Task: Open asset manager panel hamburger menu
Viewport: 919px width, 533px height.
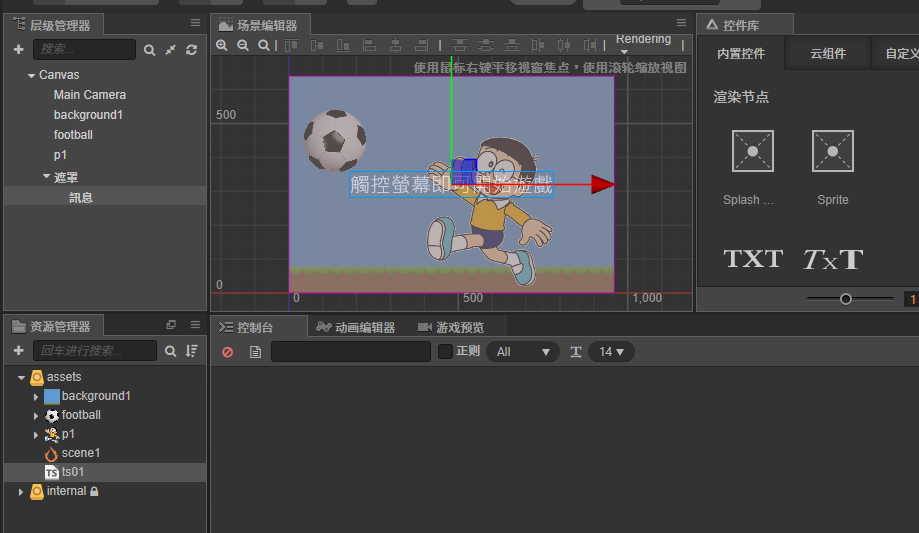Action: 195,324
